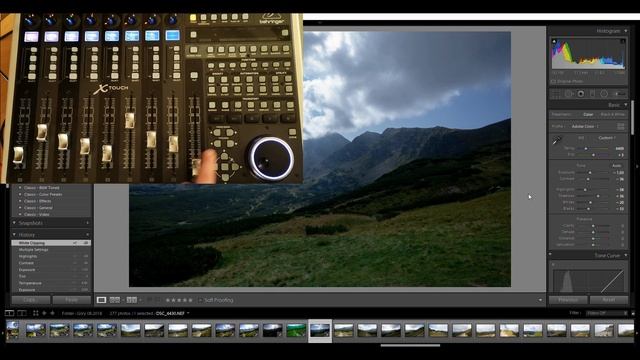The width and height of the screenshot is (640, 360).
Task: Click the right panel scrollbar
Action: click(x=633, y=117)
